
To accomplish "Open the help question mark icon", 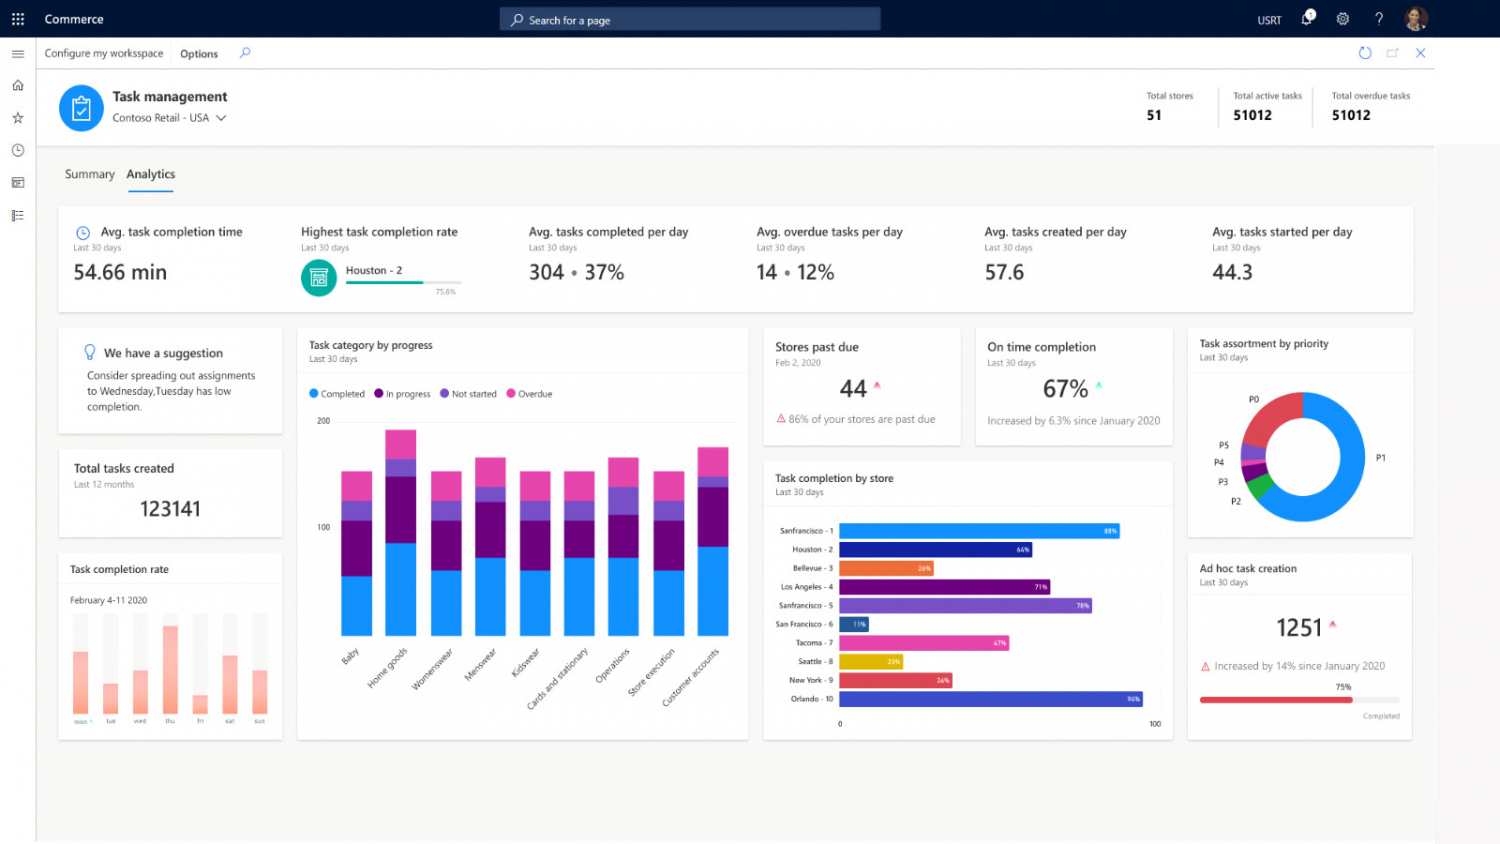I will pos(1379,19).
